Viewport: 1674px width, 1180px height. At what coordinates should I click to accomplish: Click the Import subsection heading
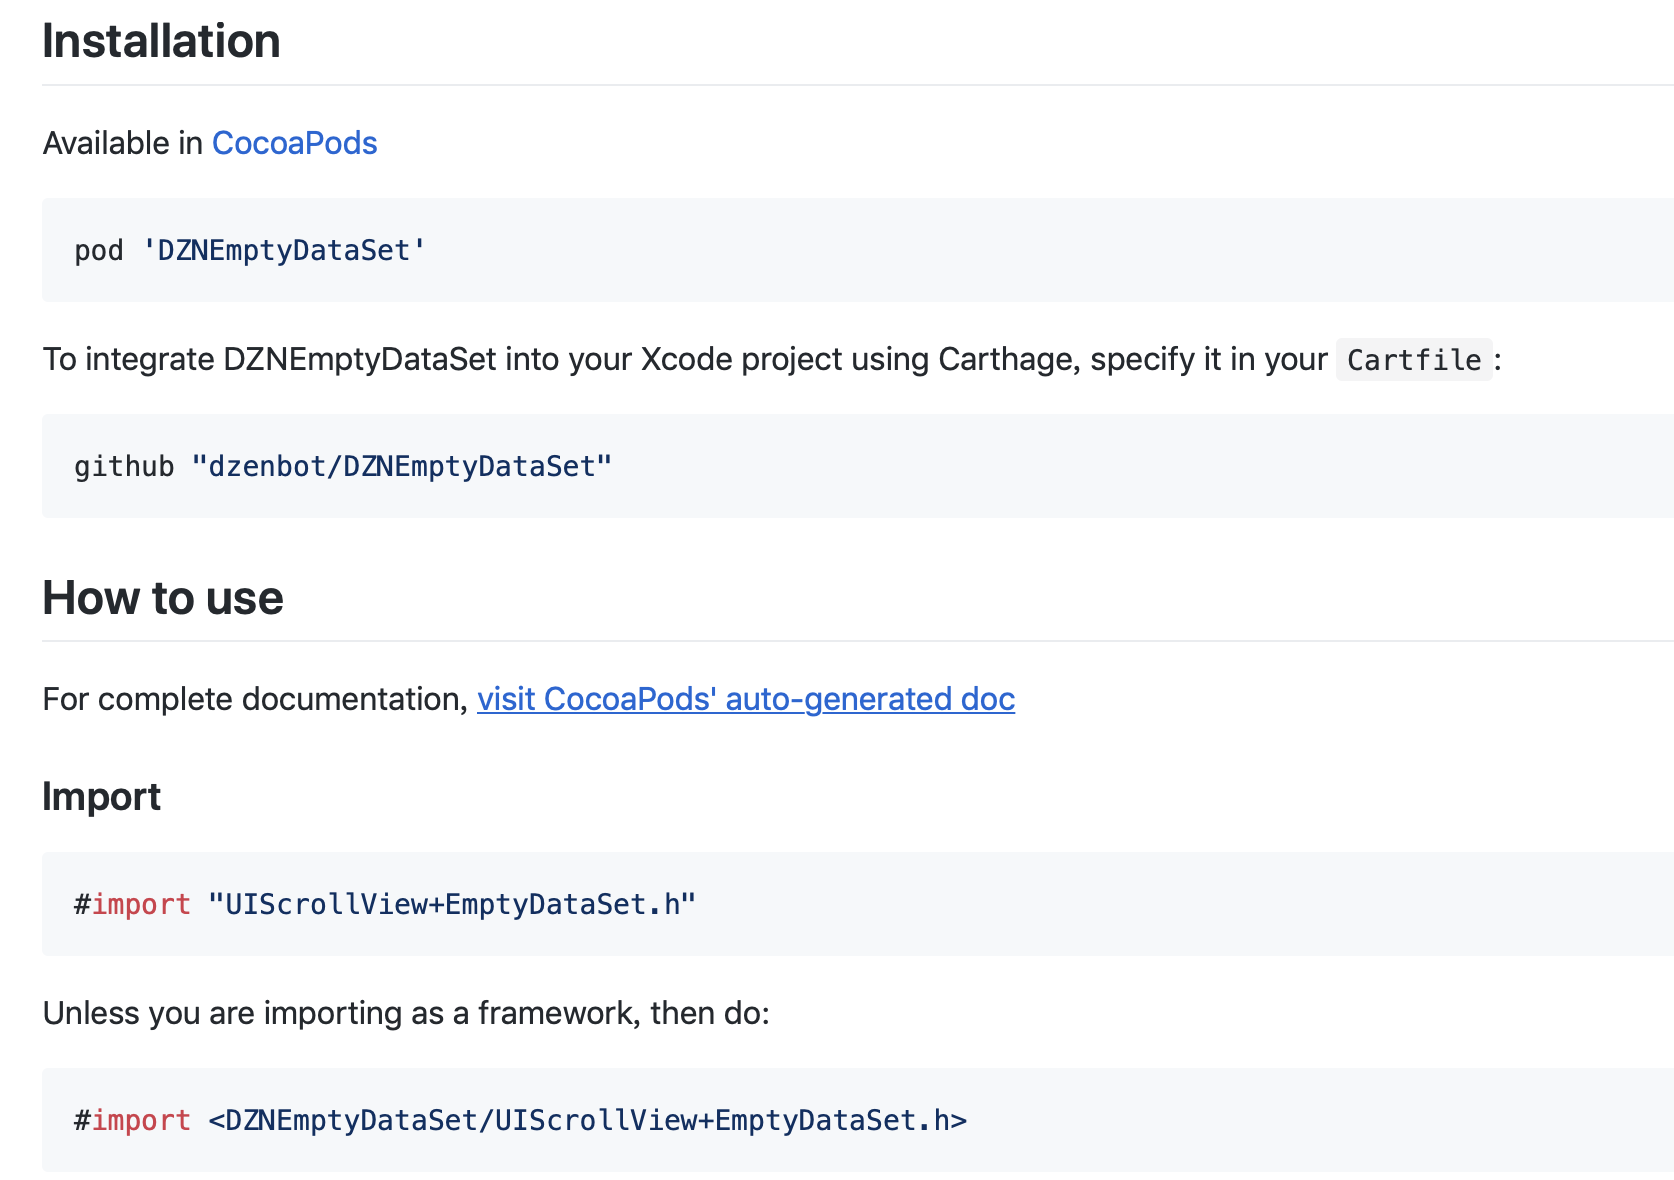101,797
